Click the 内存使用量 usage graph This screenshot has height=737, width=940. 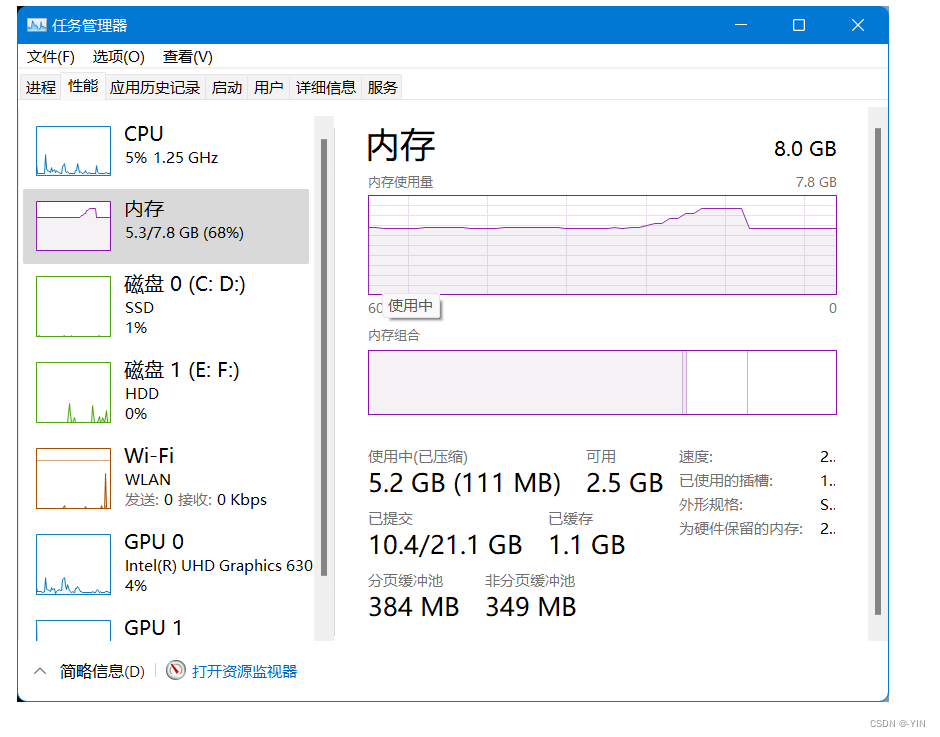point(602,245)
